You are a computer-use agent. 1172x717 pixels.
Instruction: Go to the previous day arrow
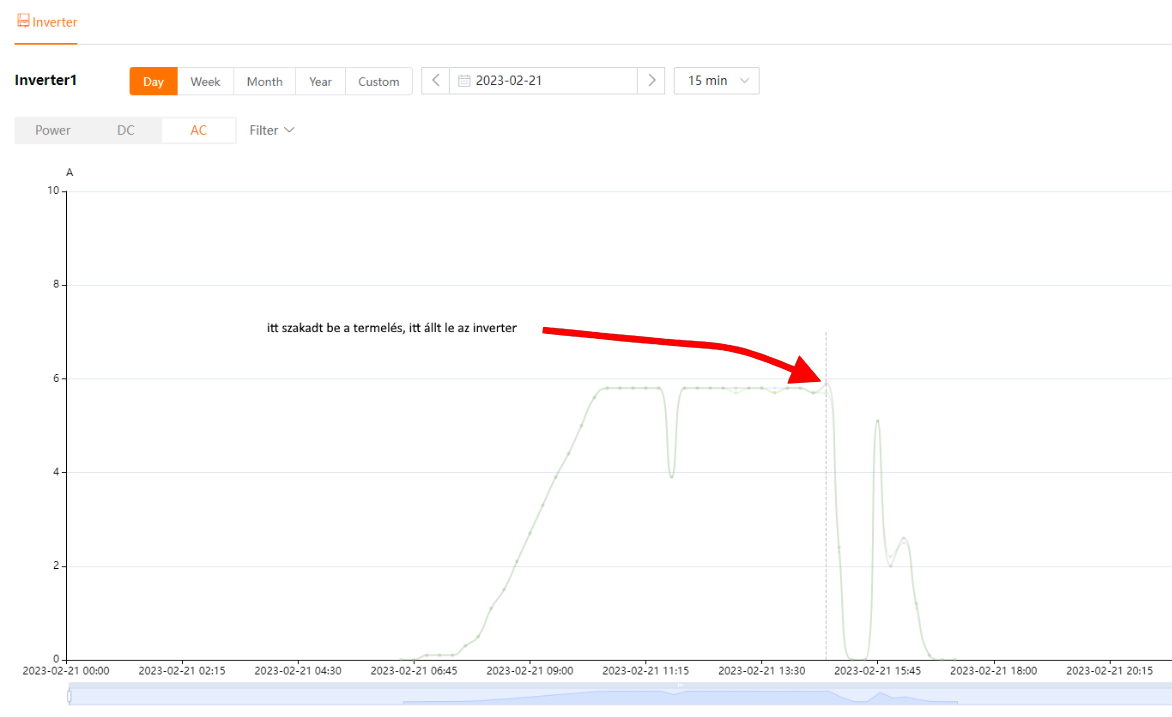coord(435,81)
